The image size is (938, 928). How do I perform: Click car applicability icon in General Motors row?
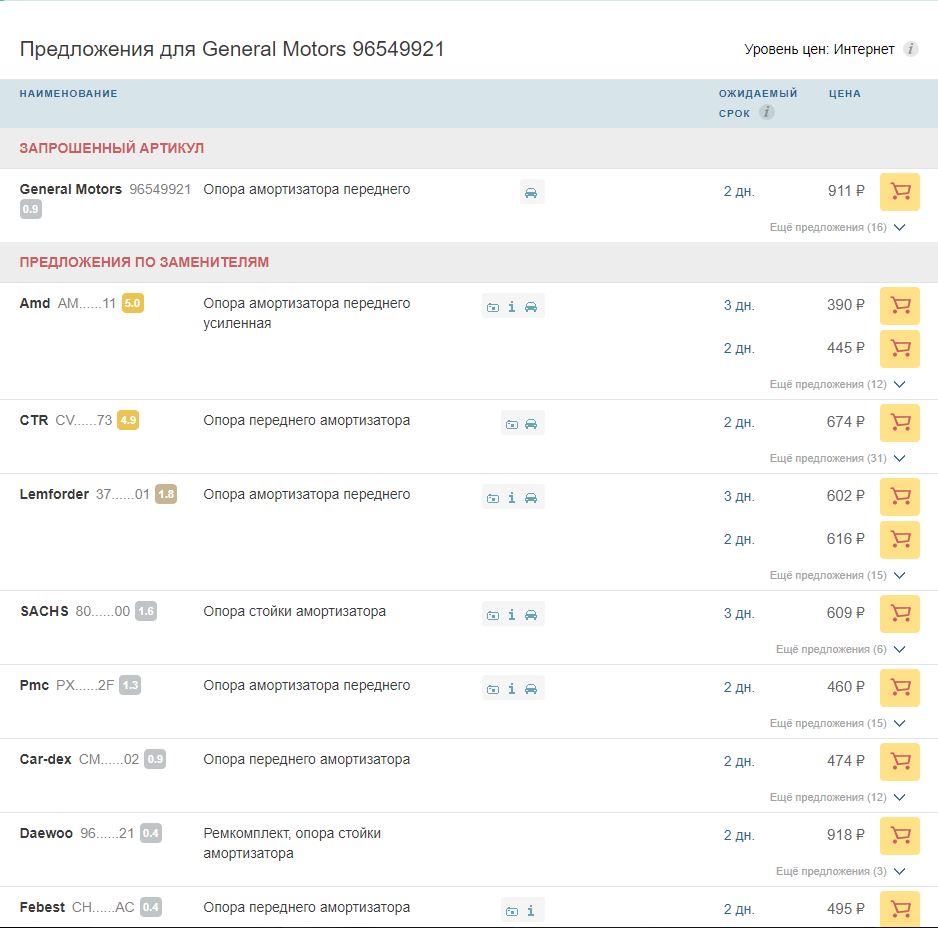(x=531, y=193)
